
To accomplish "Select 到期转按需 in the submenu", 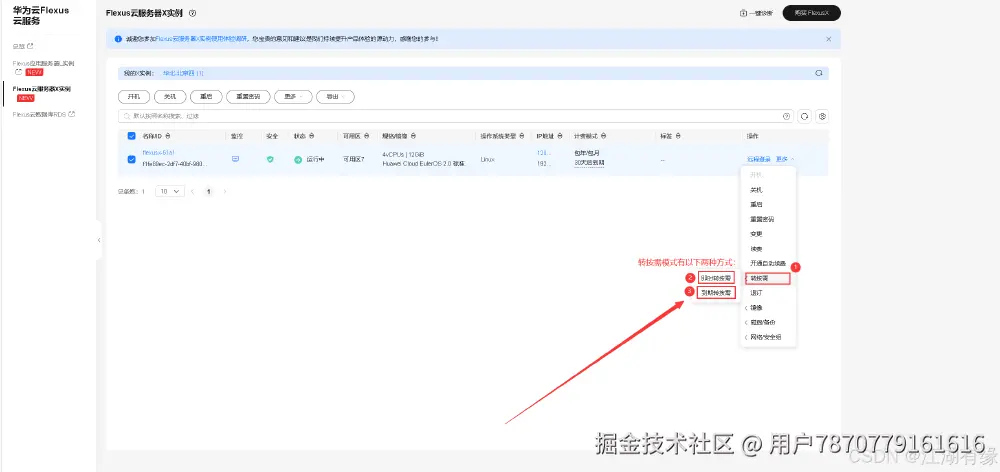I will pyautogui.click(x=716, y=293).
